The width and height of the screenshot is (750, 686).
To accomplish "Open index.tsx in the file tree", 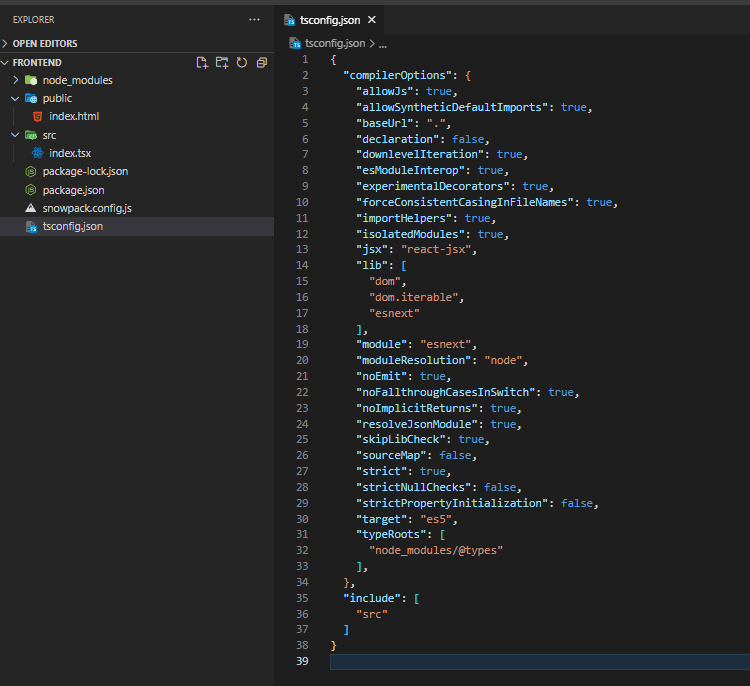I will (x=70, y=153).
